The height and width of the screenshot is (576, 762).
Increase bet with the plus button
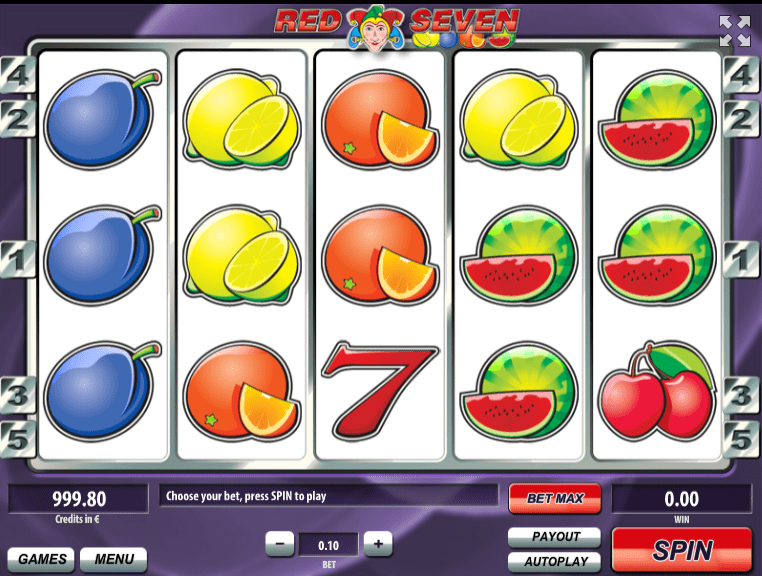click(x=378, y=544)
